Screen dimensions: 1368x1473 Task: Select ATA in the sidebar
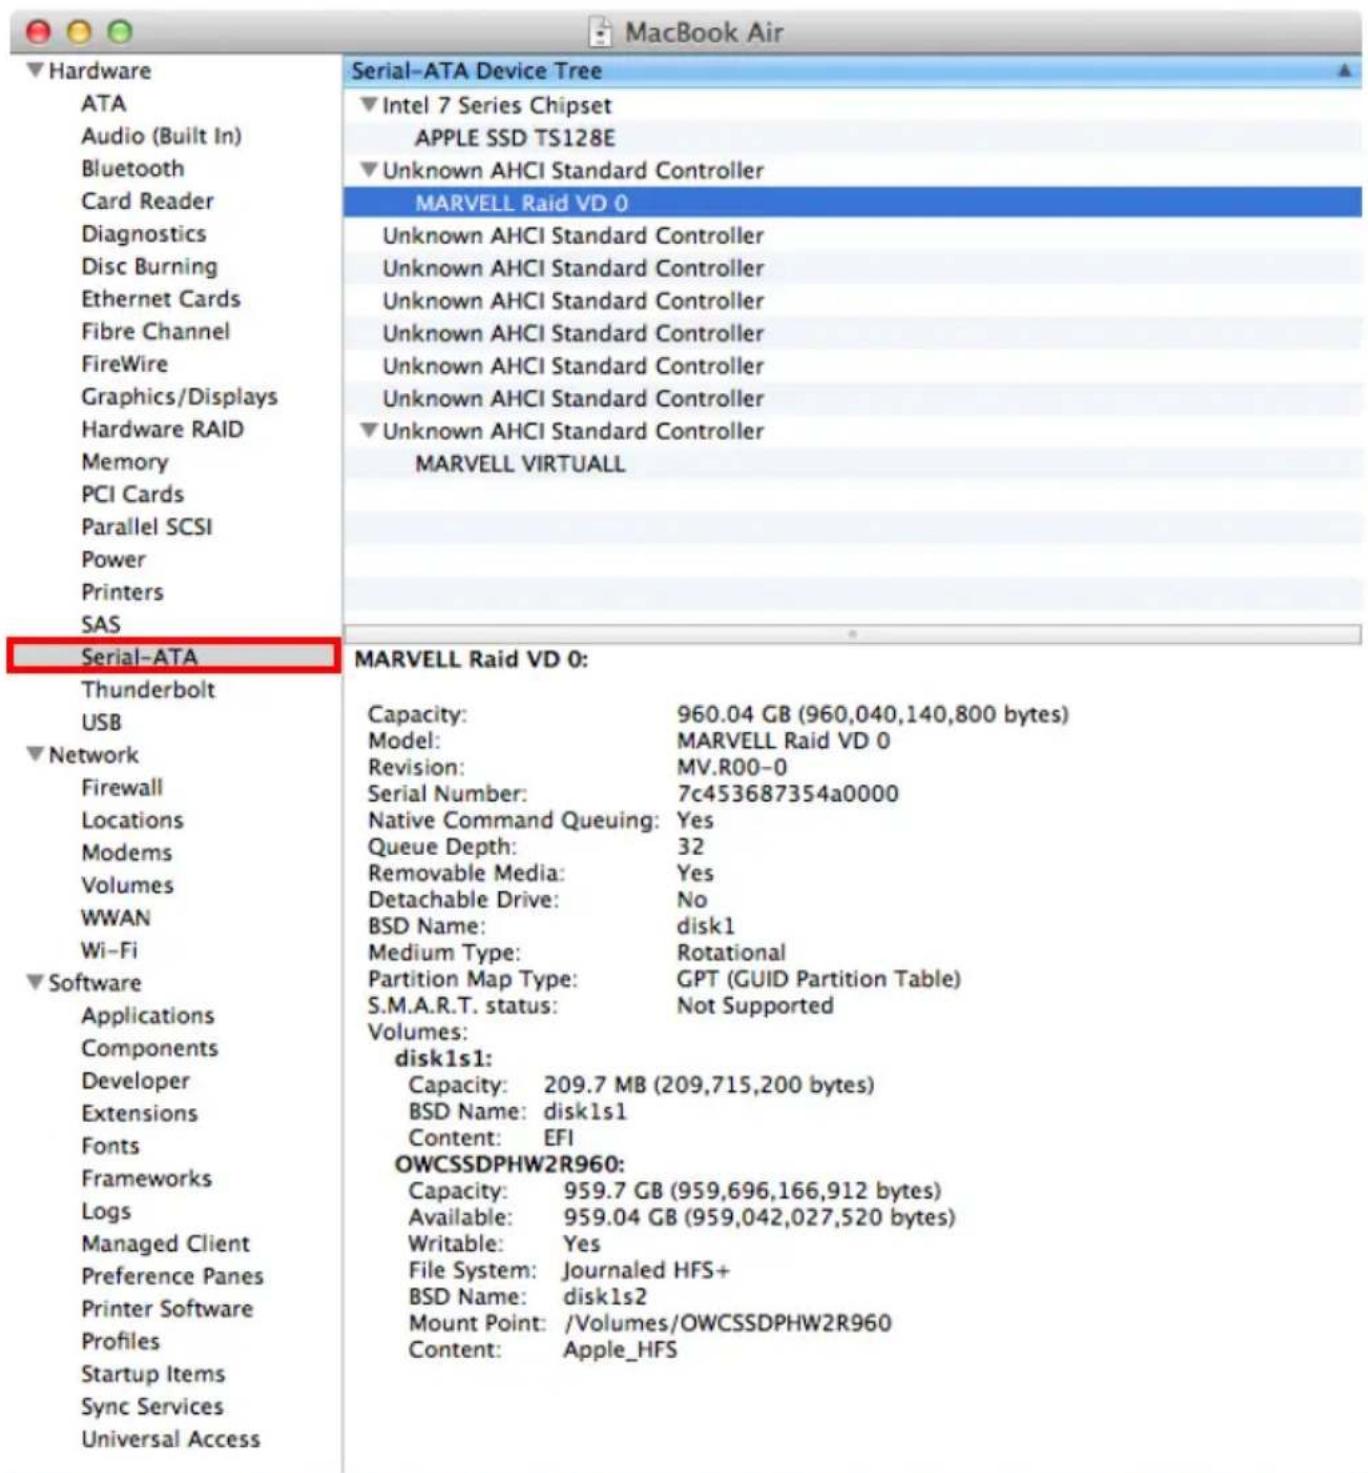[104, 103]
